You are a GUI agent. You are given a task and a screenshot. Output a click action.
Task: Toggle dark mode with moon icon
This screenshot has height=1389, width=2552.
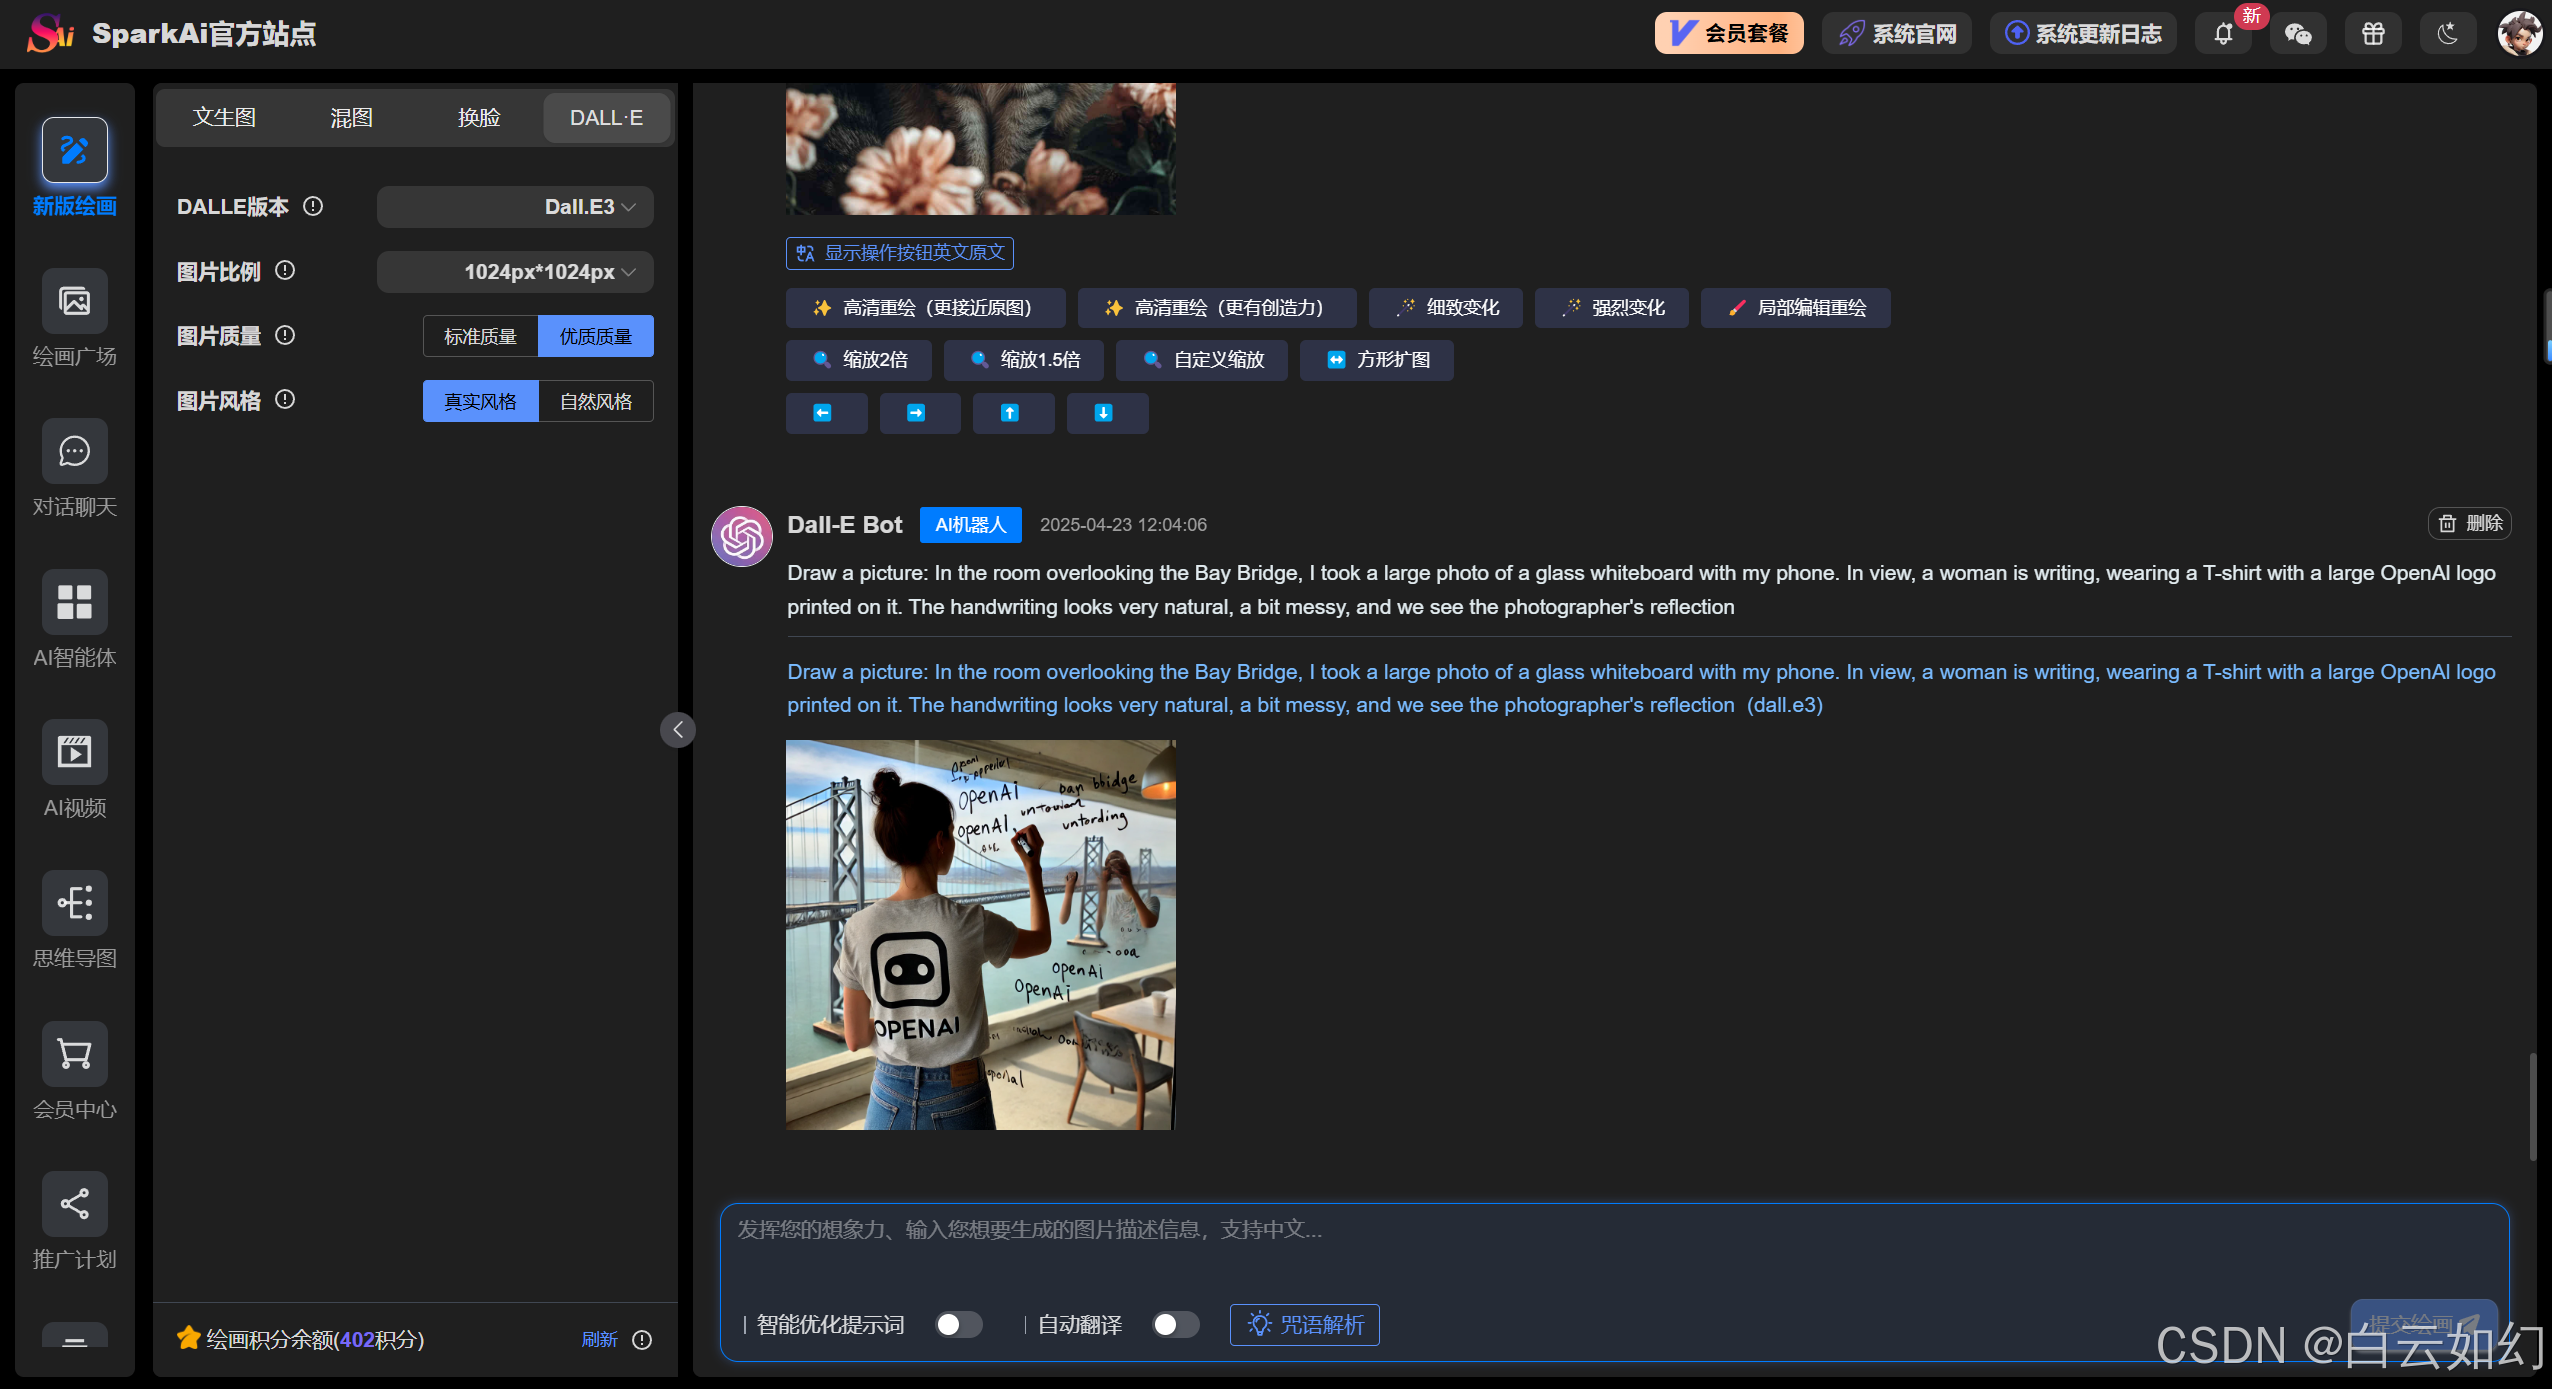(2446, 34)
